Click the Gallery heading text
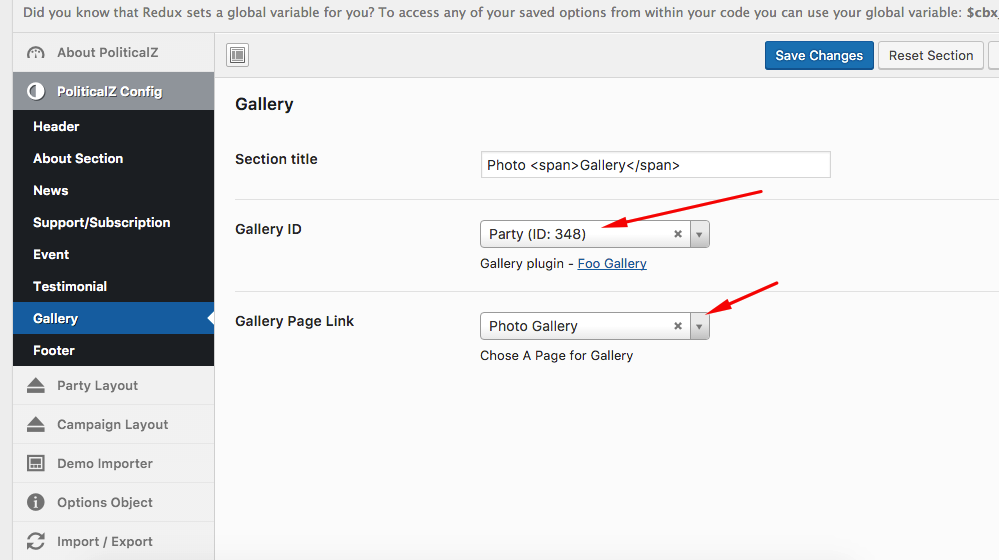This screenshot has width=999, height=560. (264, 104)
